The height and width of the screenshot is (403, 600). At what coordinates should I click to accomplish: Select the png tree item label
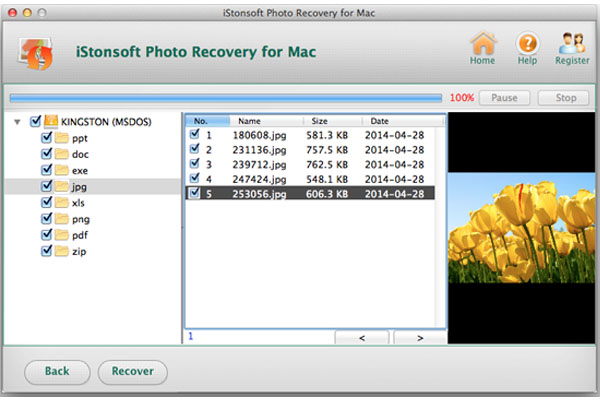(81, 219)
